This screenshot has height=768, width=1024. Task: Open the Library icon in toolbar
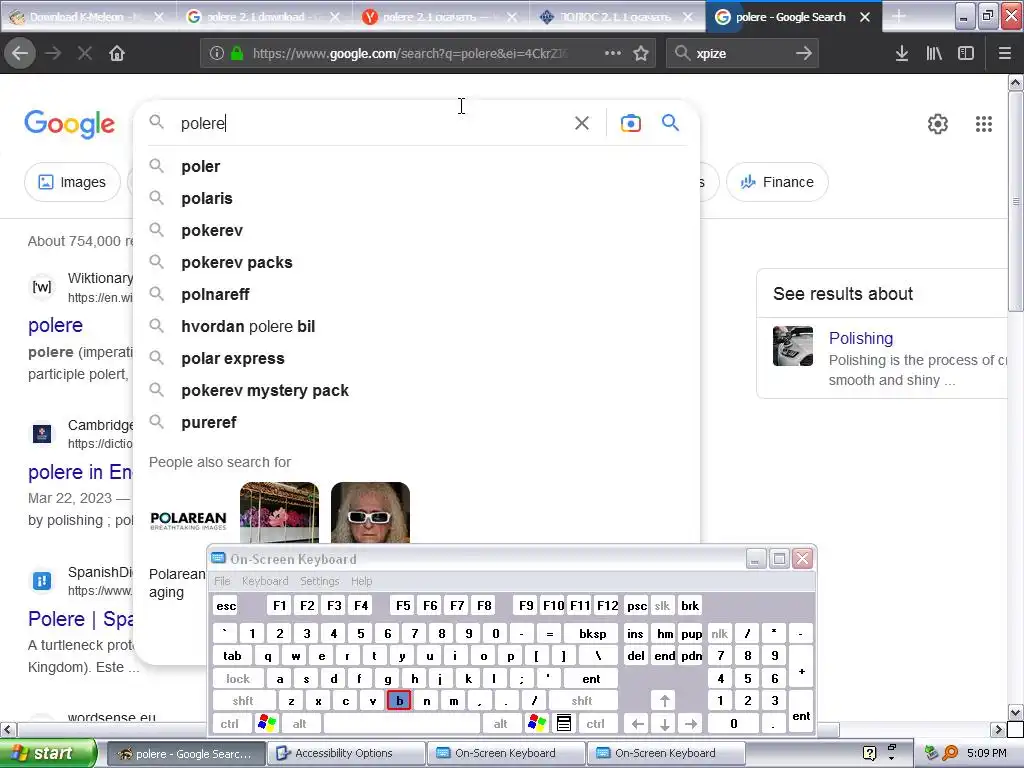pos(934,53)
